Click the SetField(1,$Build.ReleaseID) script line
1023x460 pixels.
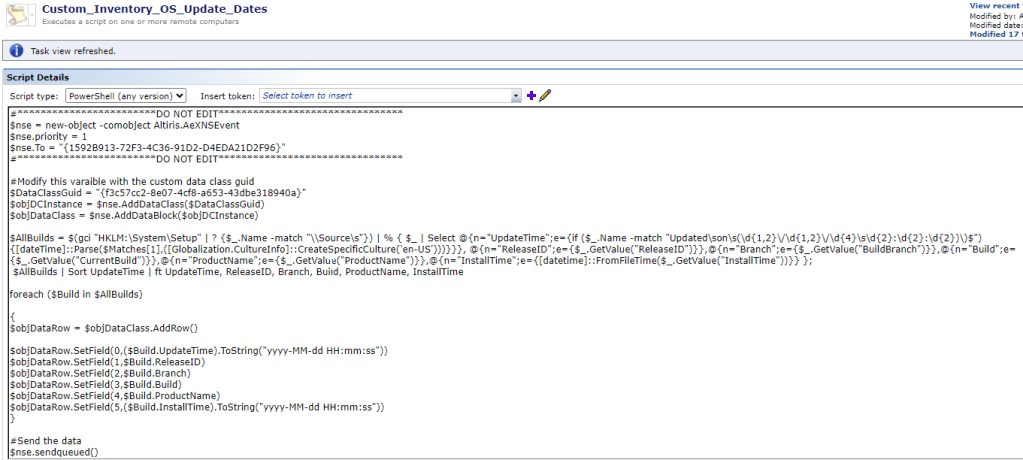point(107,362)
